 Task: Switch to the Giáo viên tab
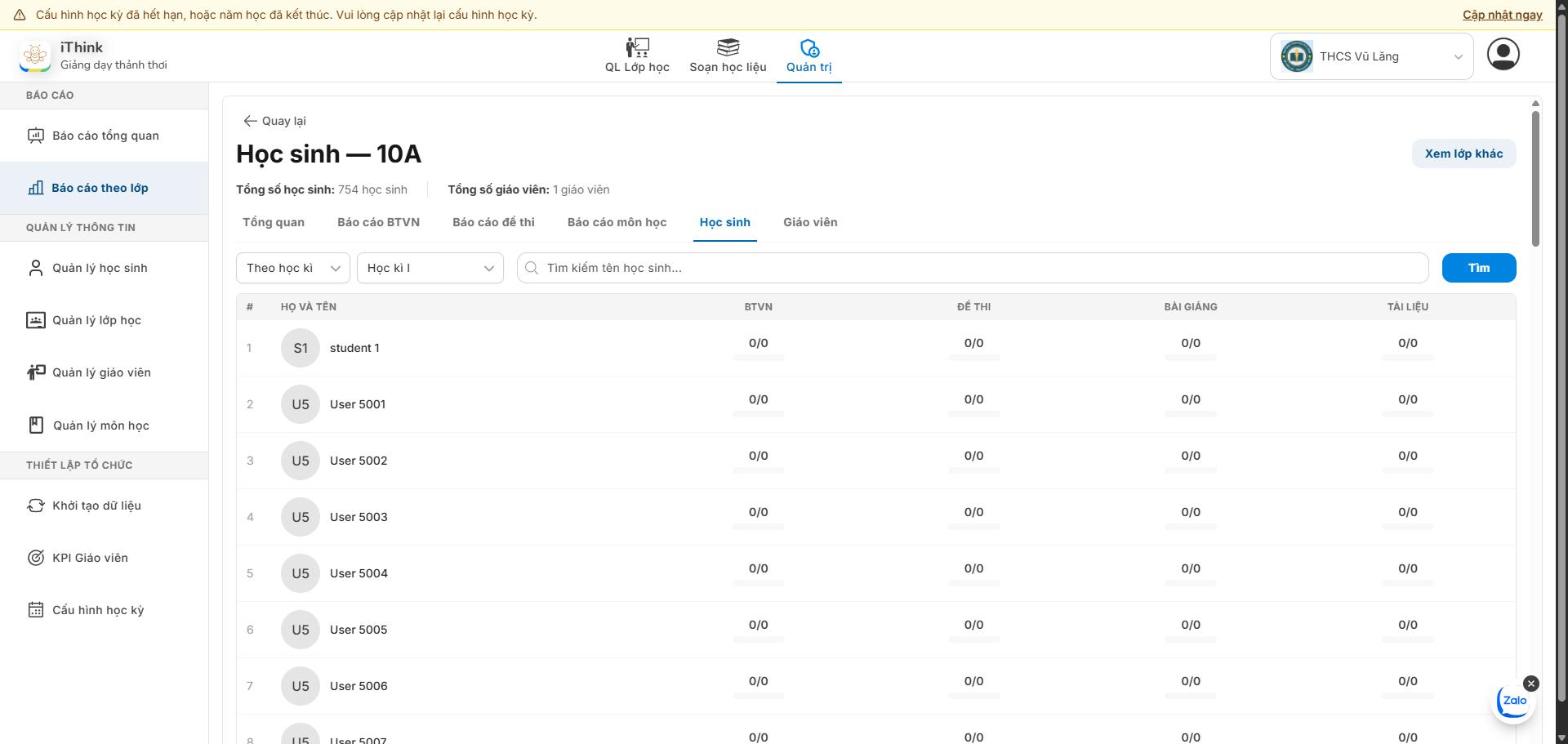click(x=810, y=222)
